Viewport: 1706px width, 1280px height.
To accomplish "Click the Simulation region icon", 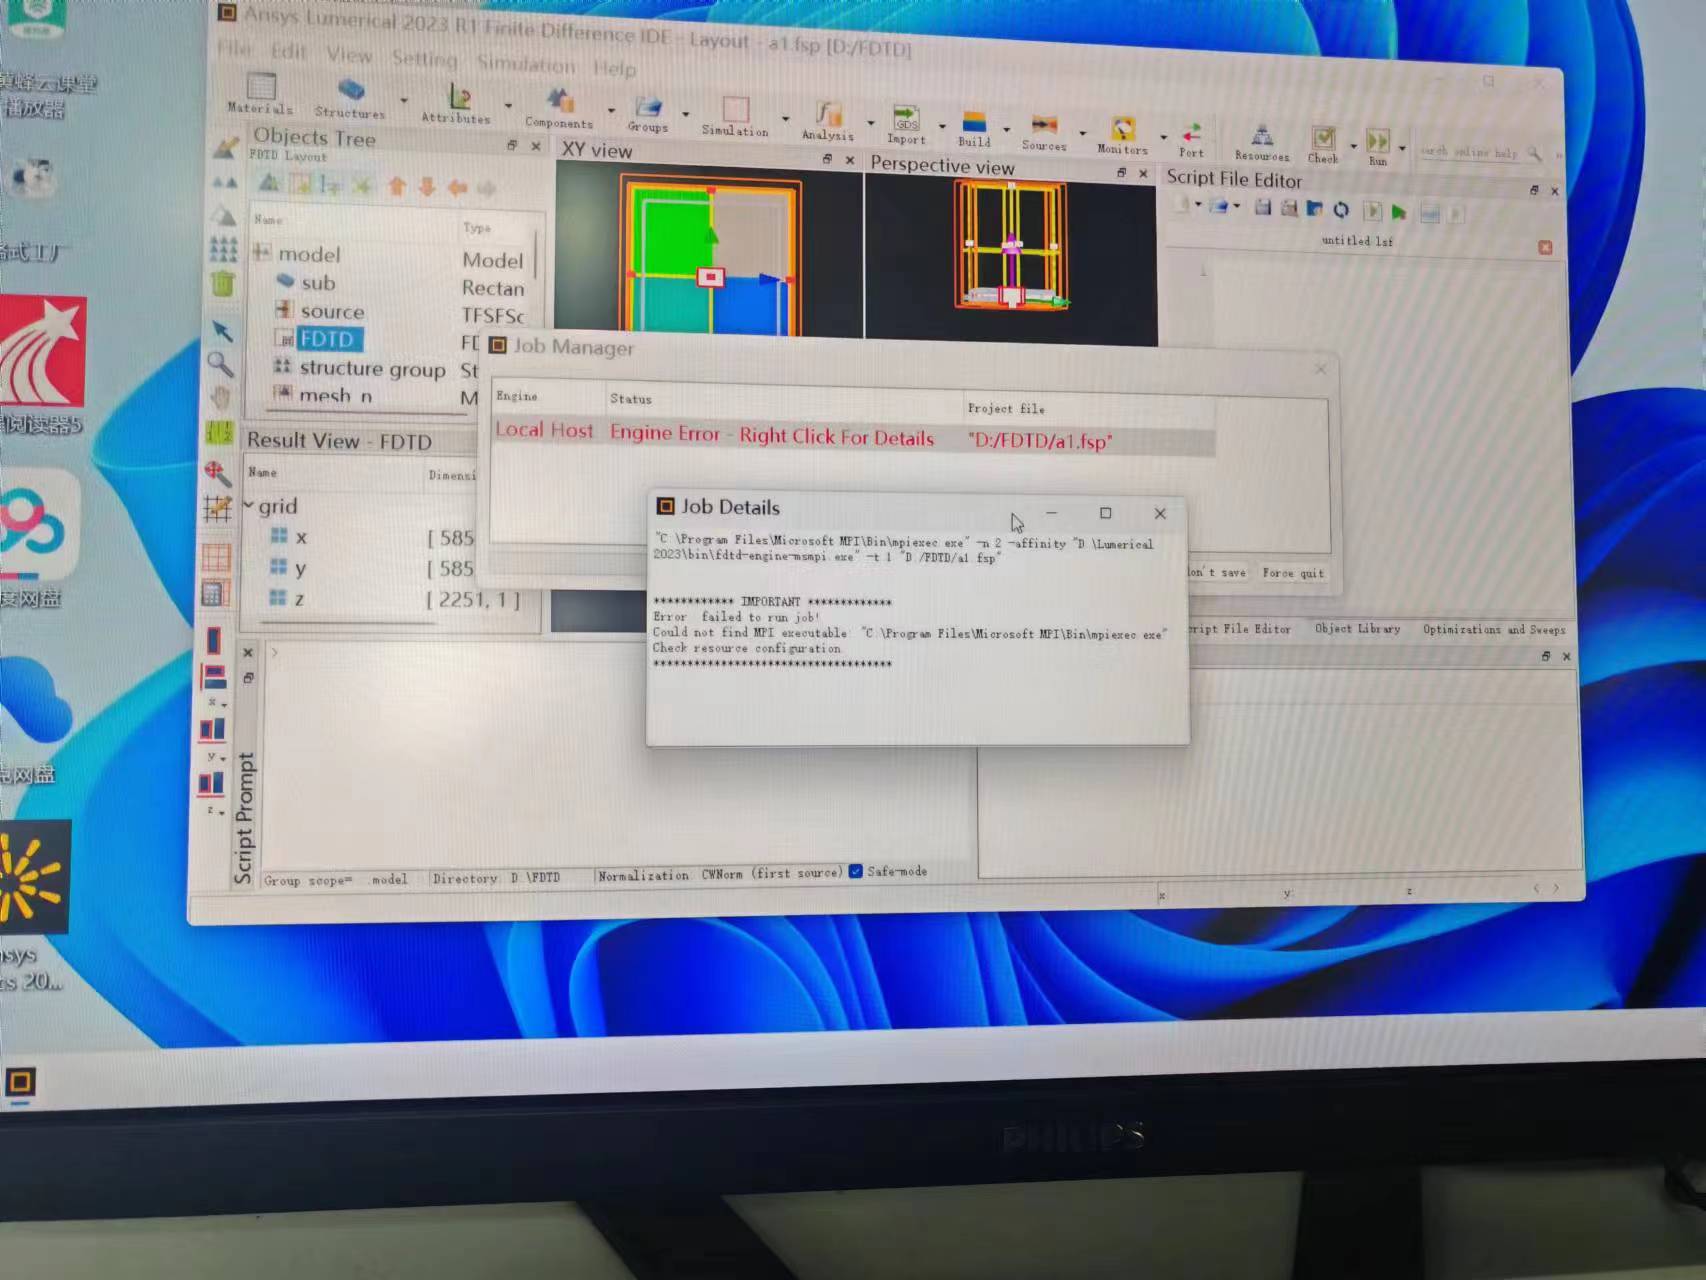I will pos(736,110).
